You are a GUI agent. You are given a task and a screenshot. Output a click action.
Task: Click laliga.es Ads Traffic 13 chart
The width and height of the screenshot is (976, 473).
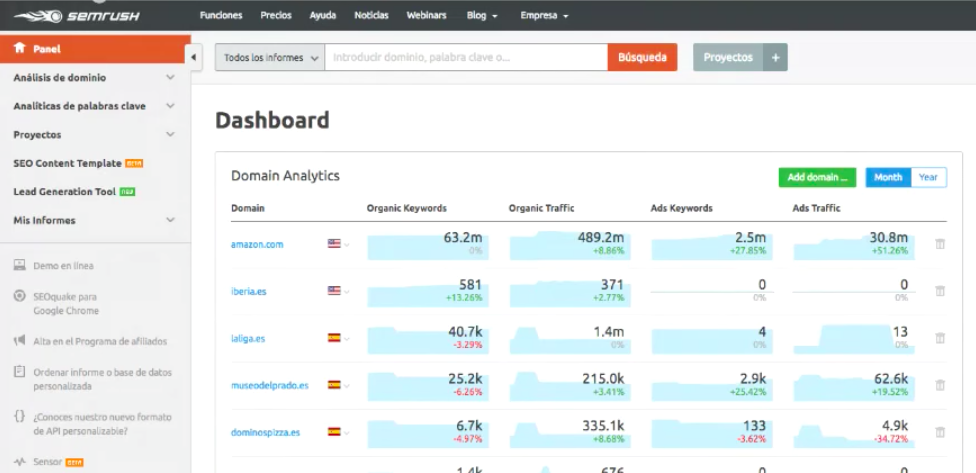tap(853, 339)
